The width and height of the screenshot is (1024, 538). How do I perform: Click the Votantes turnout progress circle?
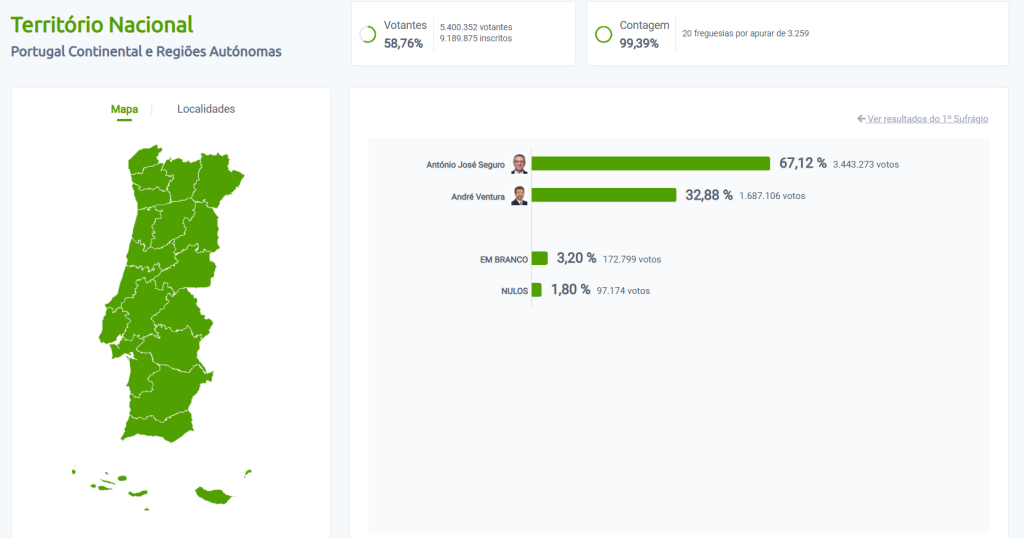click(x=367, y=34)
